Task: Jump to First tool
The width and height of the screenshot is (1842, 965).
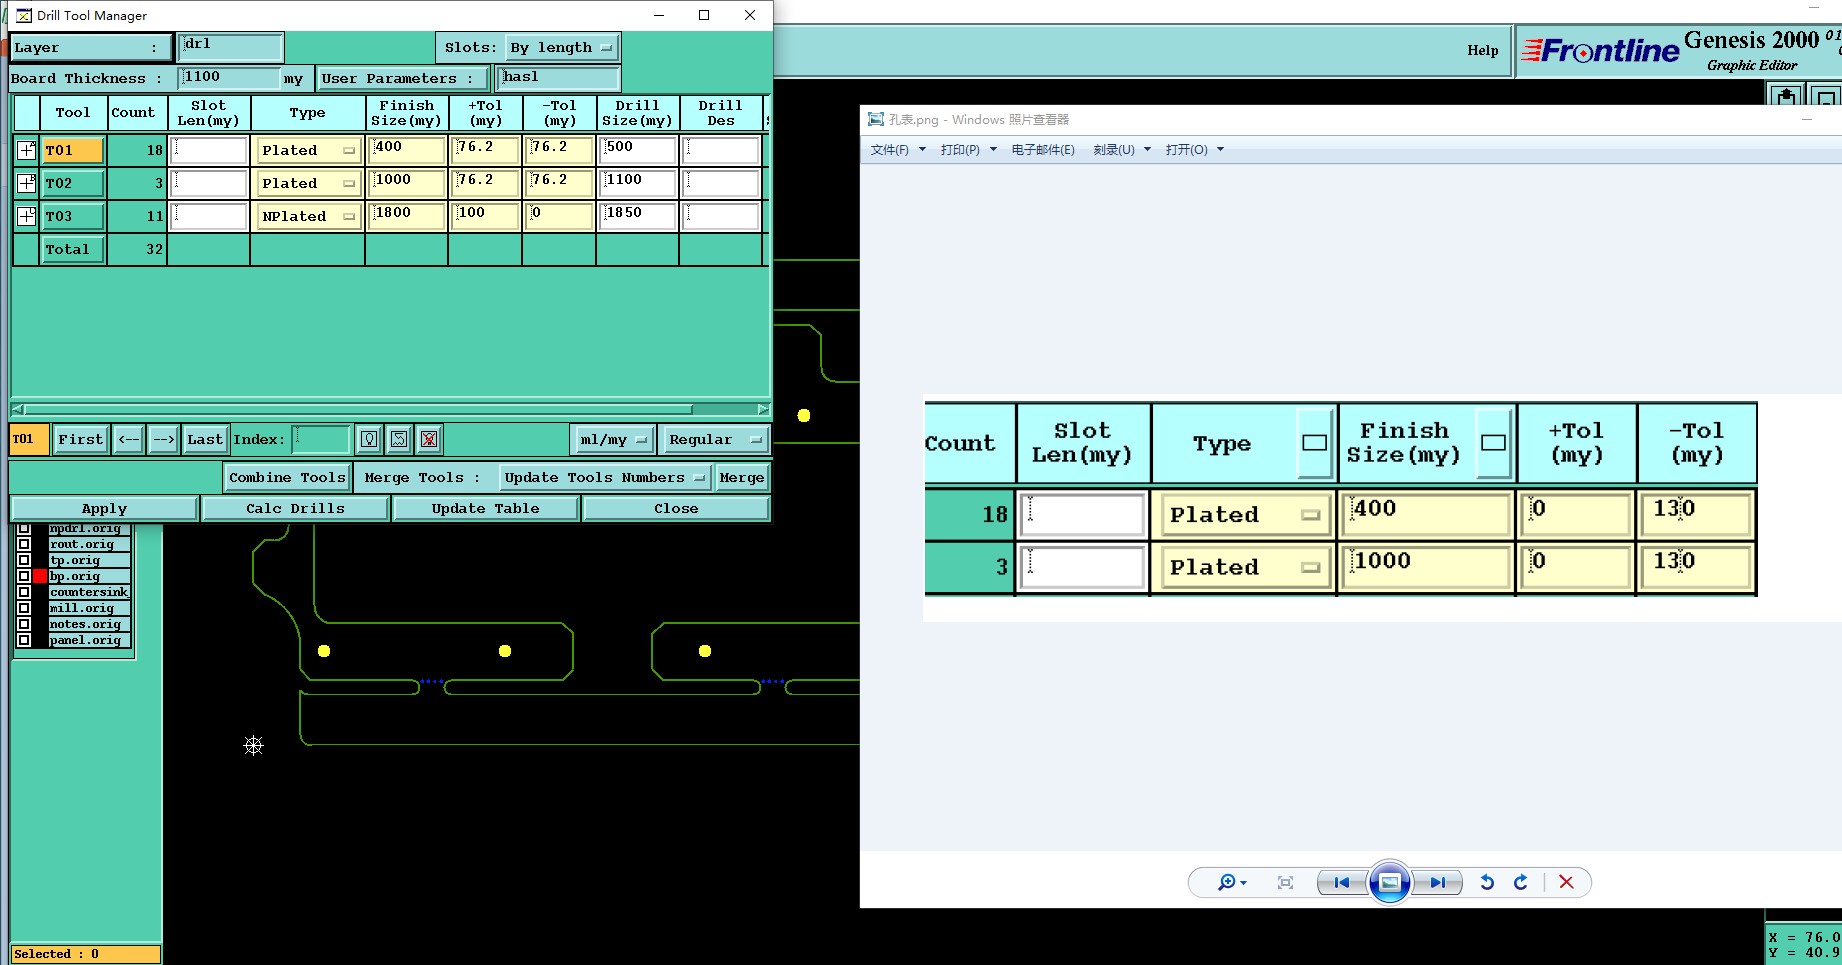Action: [x=80, y=439]
